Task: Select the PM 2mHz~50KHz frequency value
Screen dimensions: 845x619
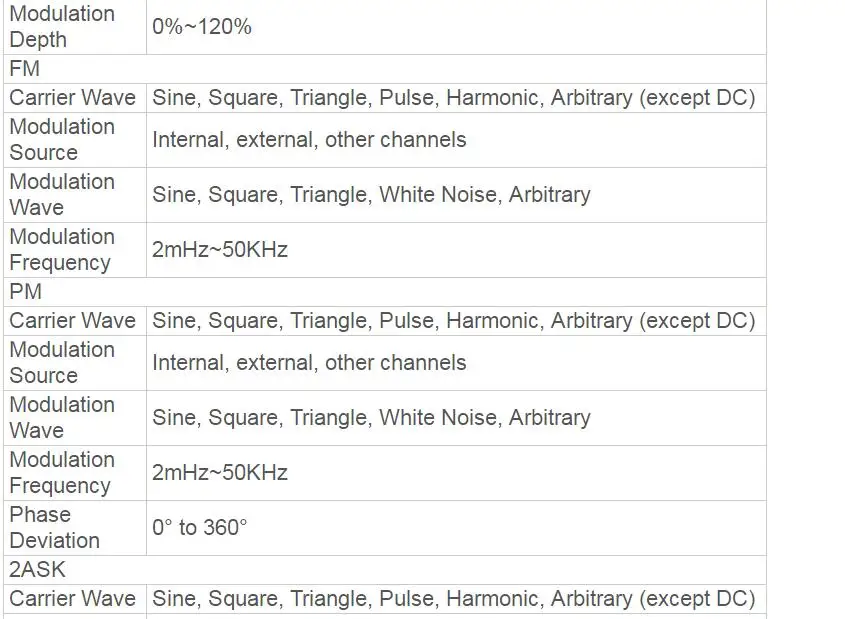Action: (220, 473)
